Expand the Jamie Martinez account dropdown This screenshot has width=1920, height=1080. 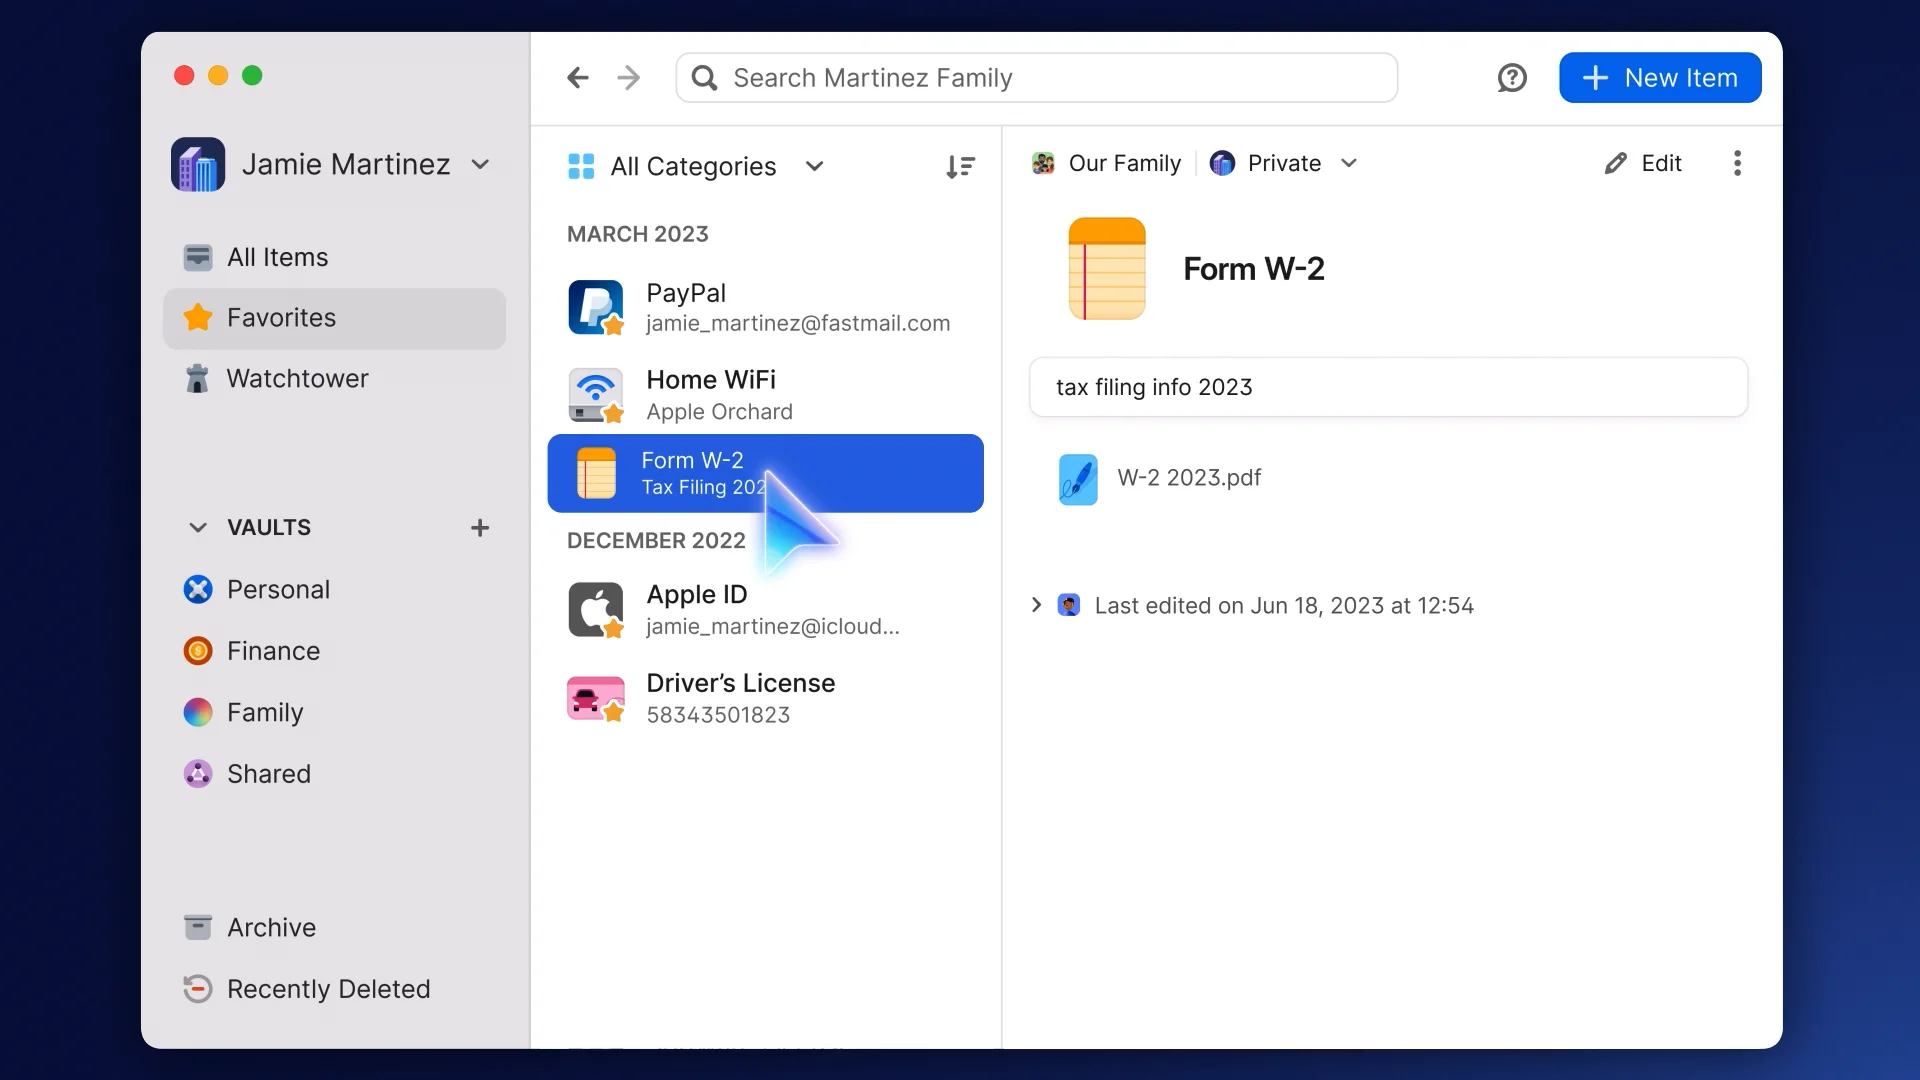(481, 165)
